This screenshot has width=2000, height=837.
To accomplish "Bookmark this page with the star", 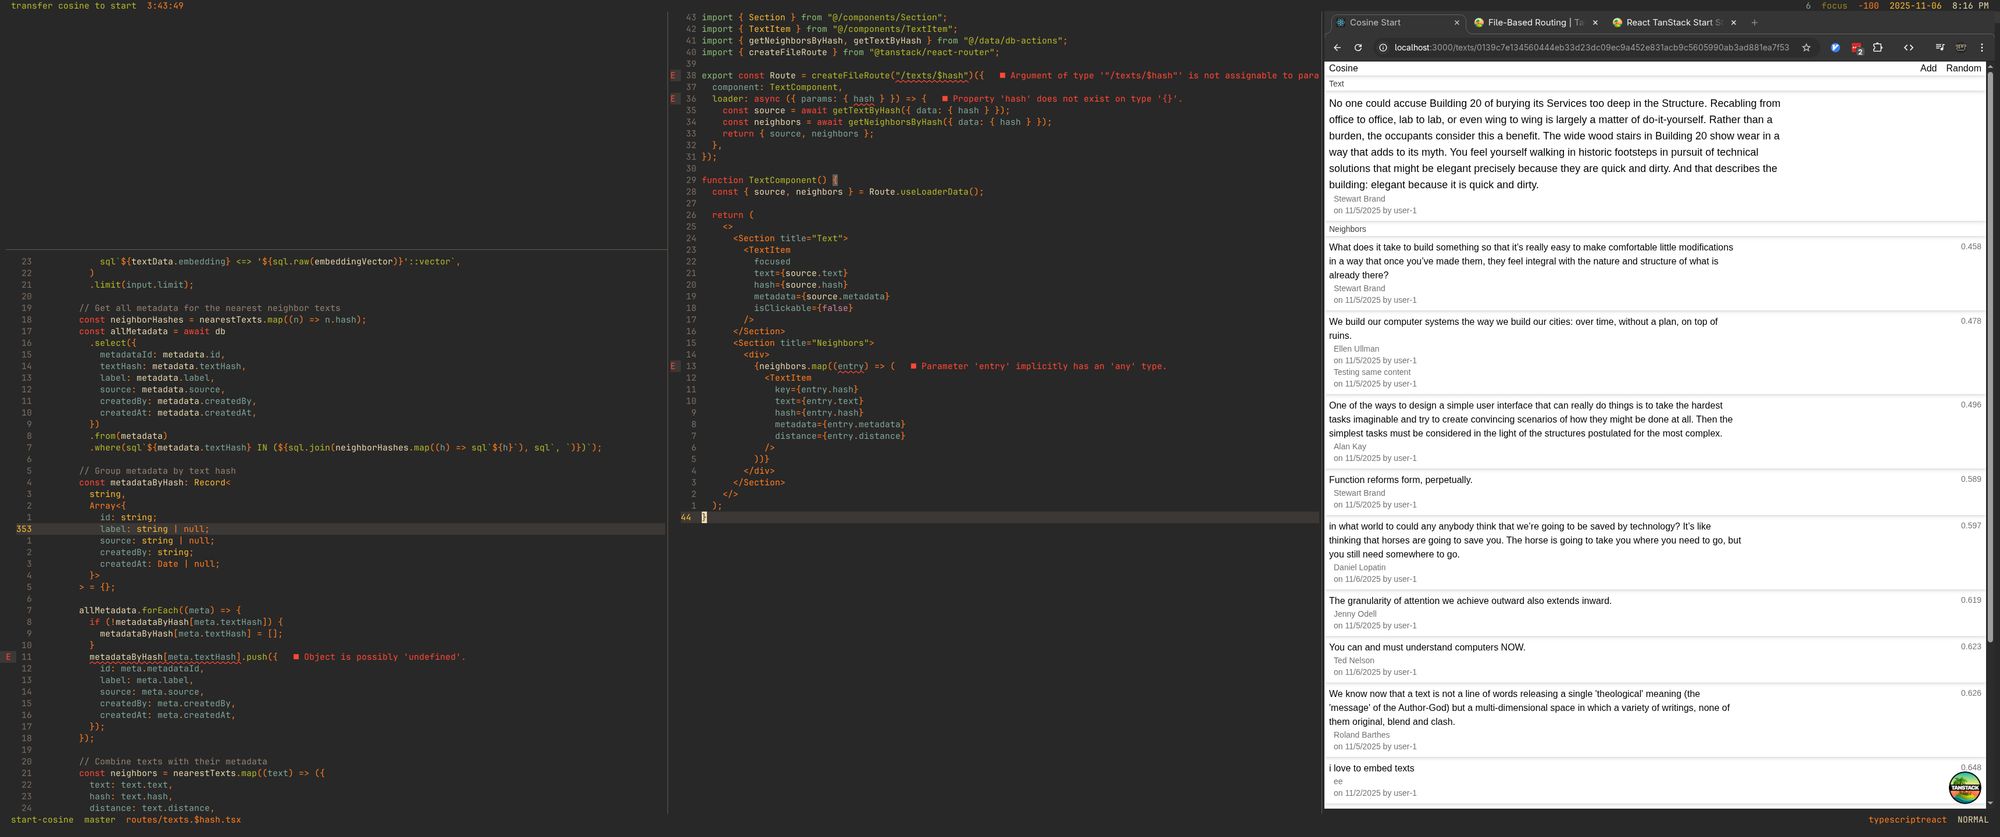I will coord(1806,47).
